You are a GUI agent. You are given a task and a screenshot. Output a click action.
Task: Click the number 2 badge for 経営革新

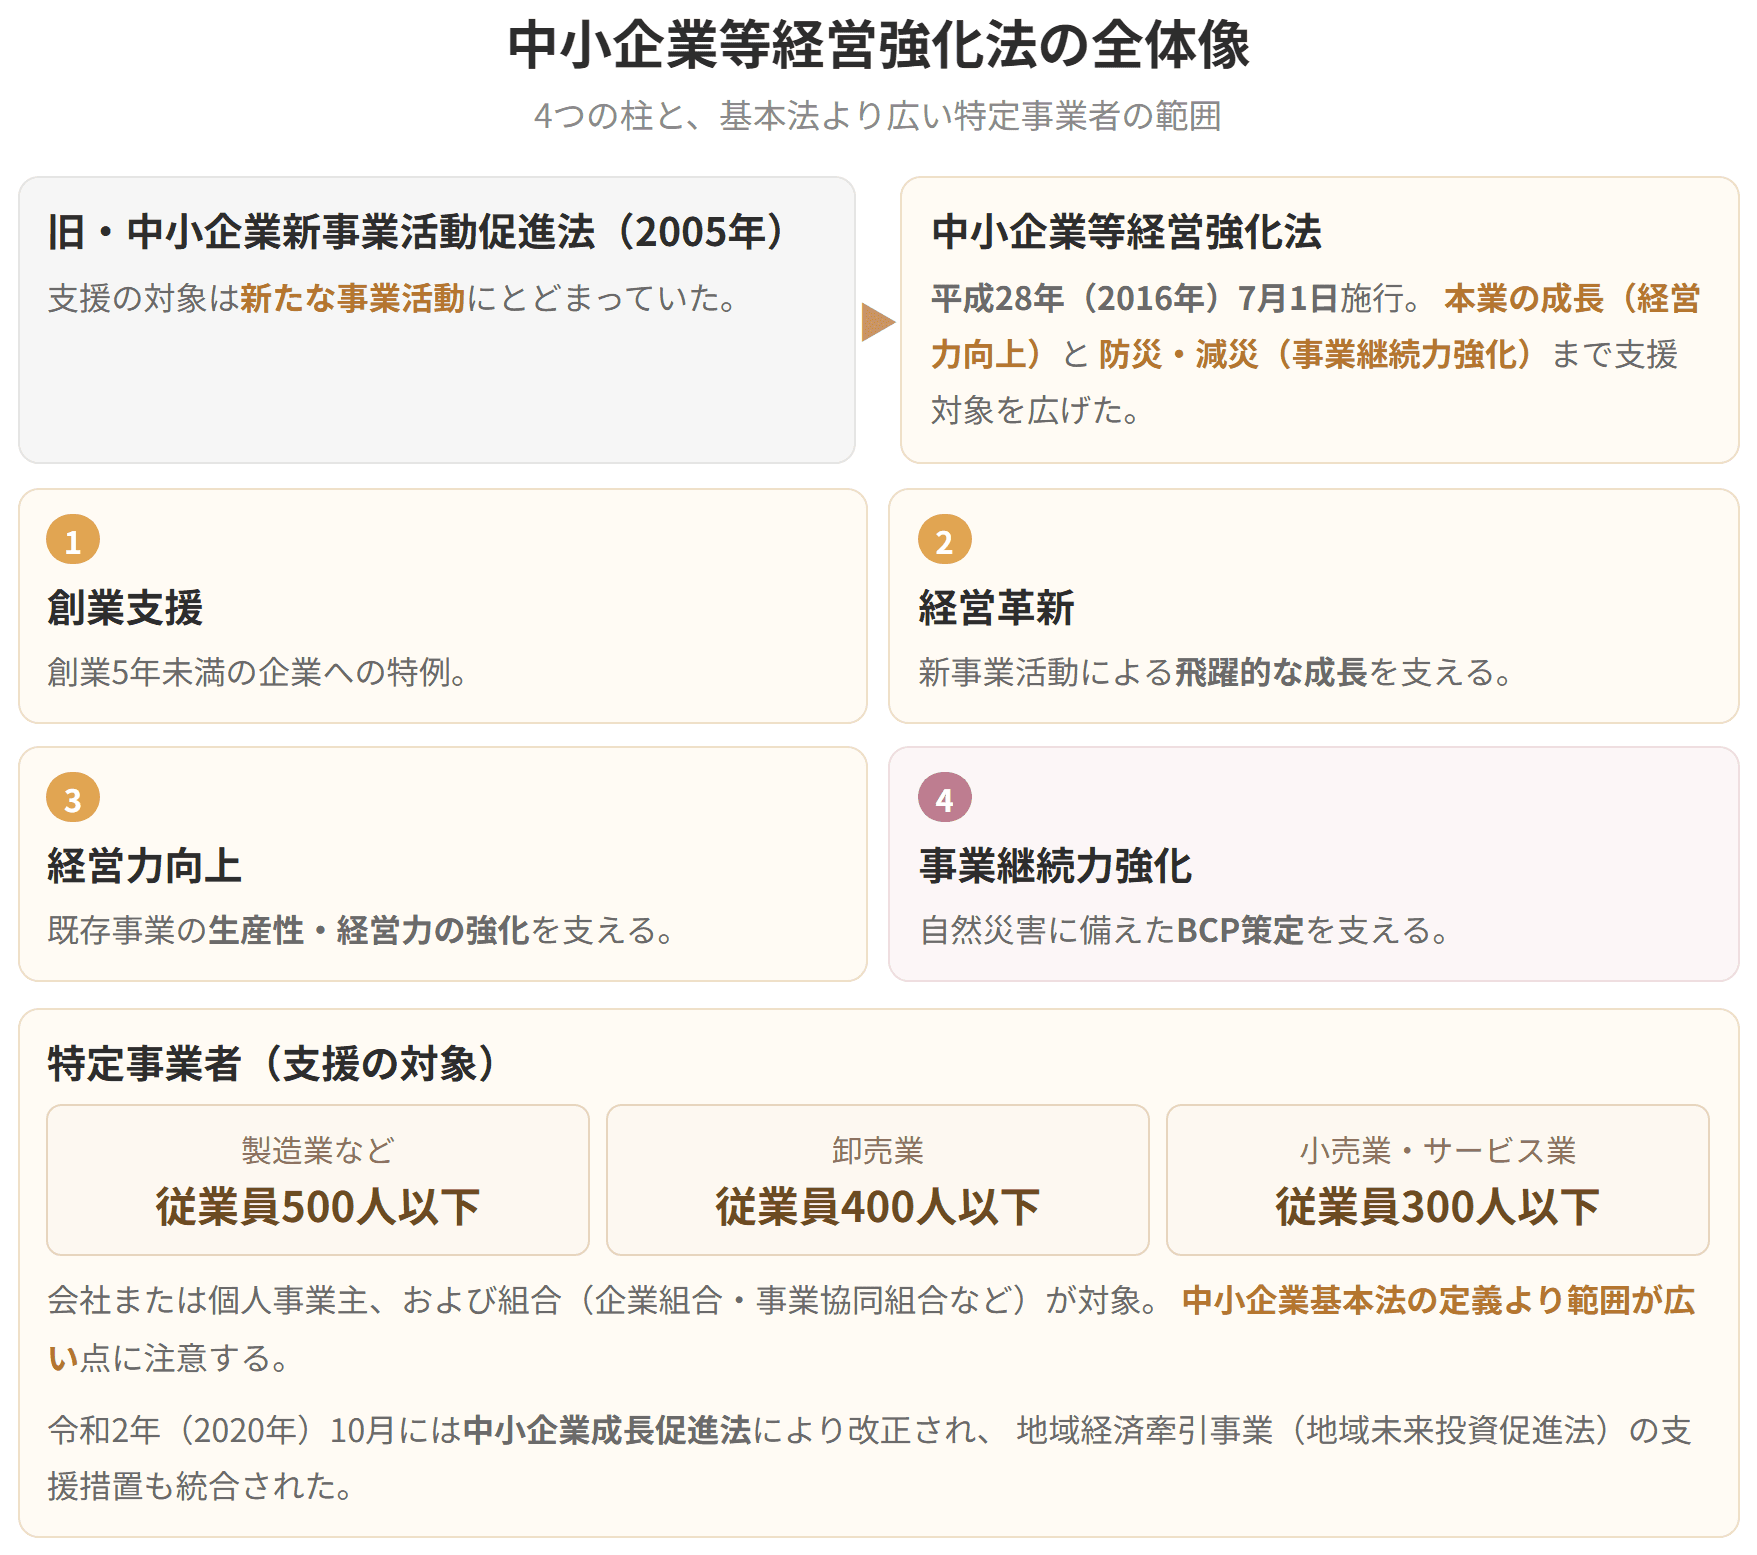[x=945, y=540]
